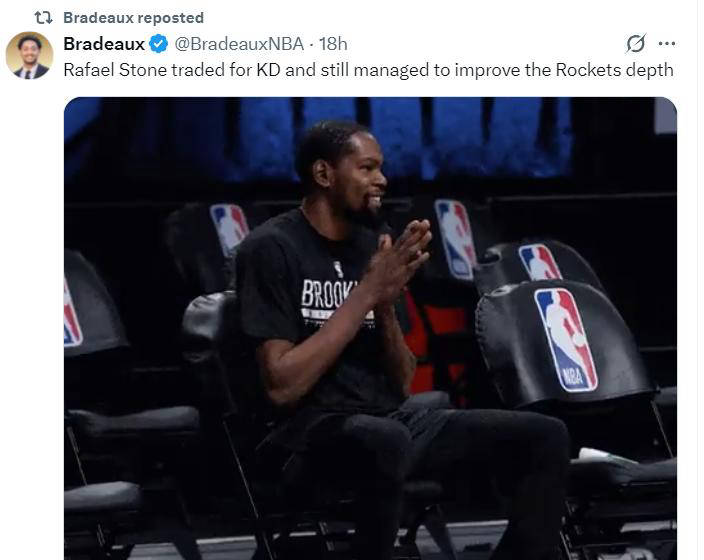Open the post via the 18h timestamp
The image size is (704, 560).
click(x=333, y=44)
